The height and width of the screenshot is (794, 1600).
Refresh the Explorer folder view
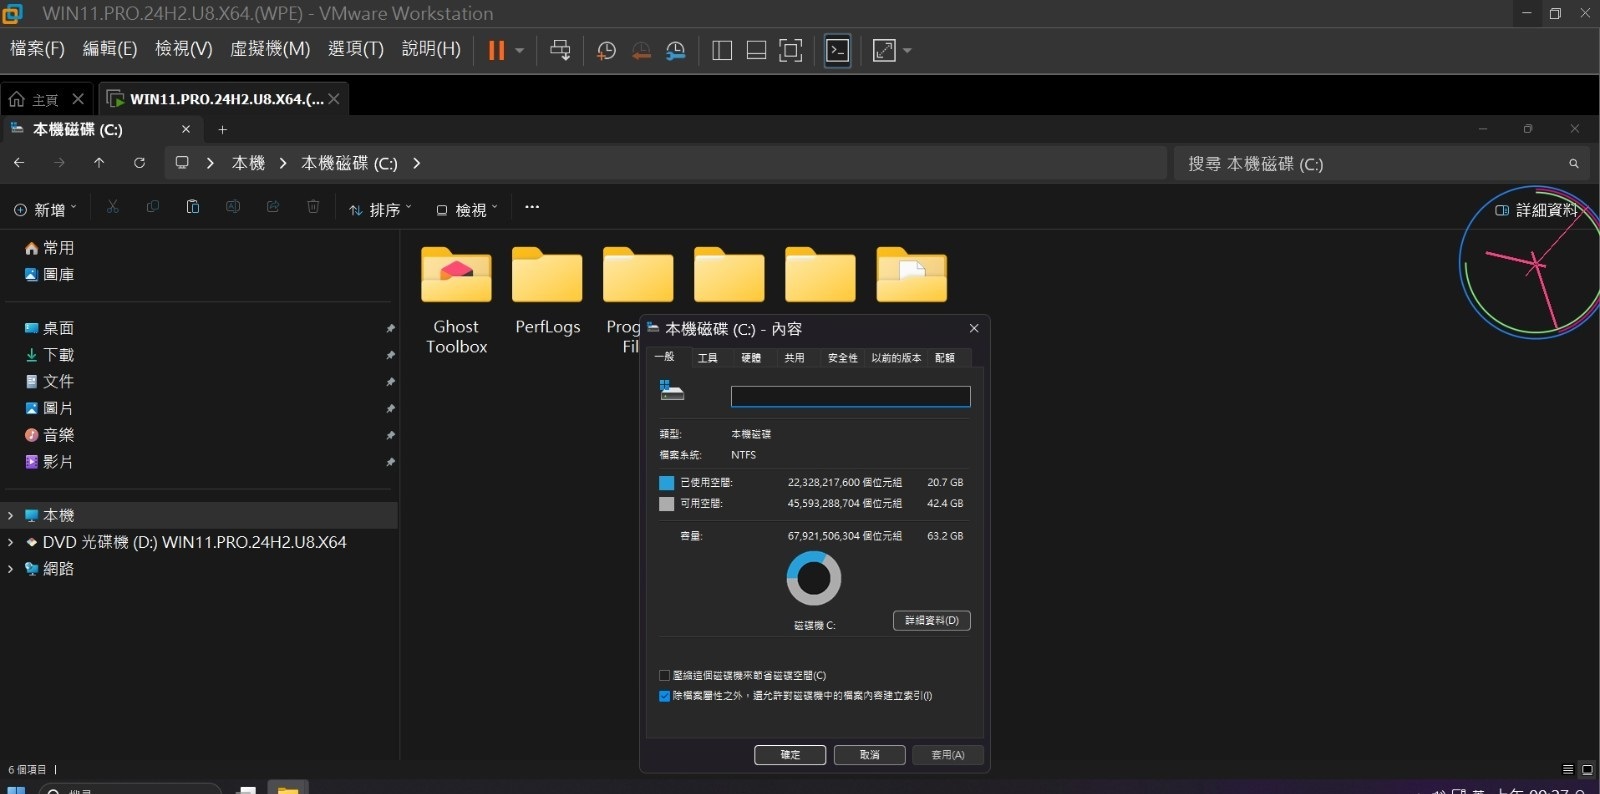click(139, 162)
